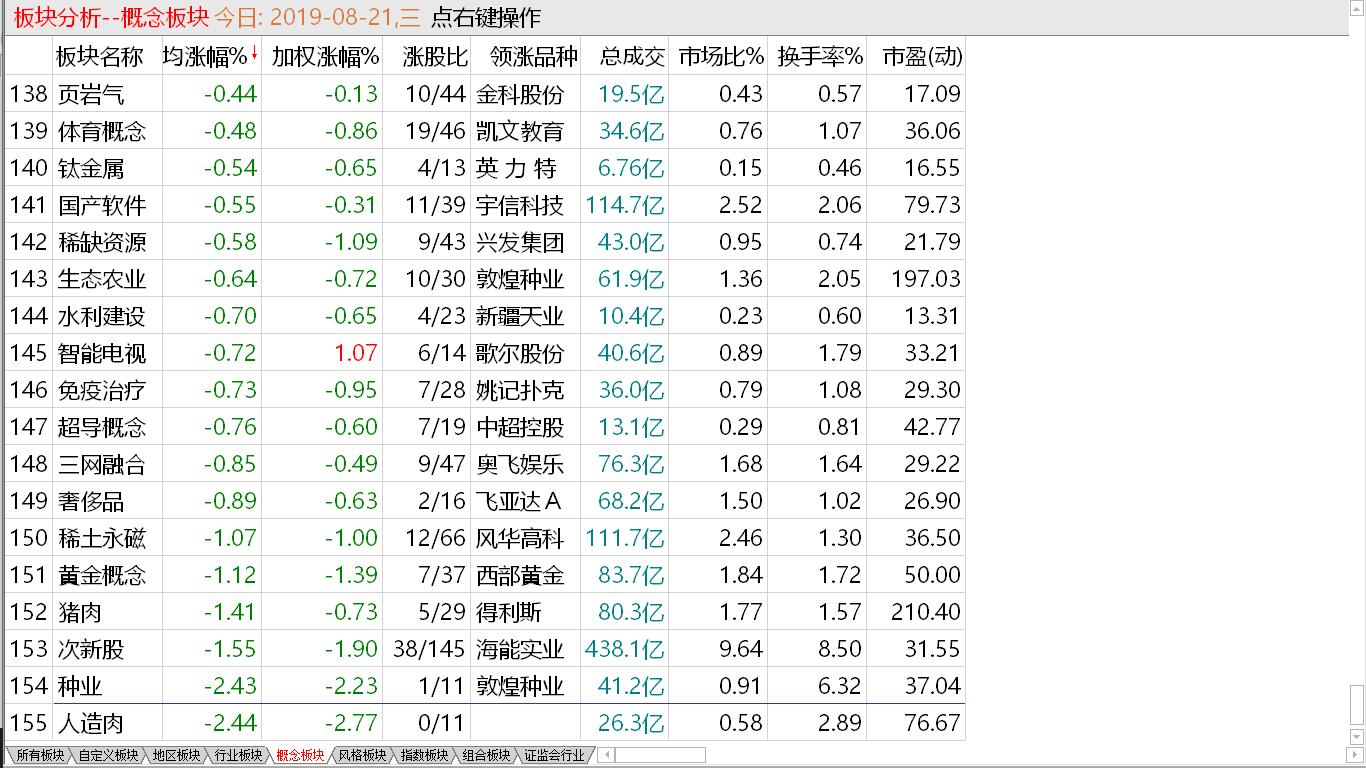1366x768 pixels.
Task: Select the 页岩气 sector row
Action: pos(485,94)
